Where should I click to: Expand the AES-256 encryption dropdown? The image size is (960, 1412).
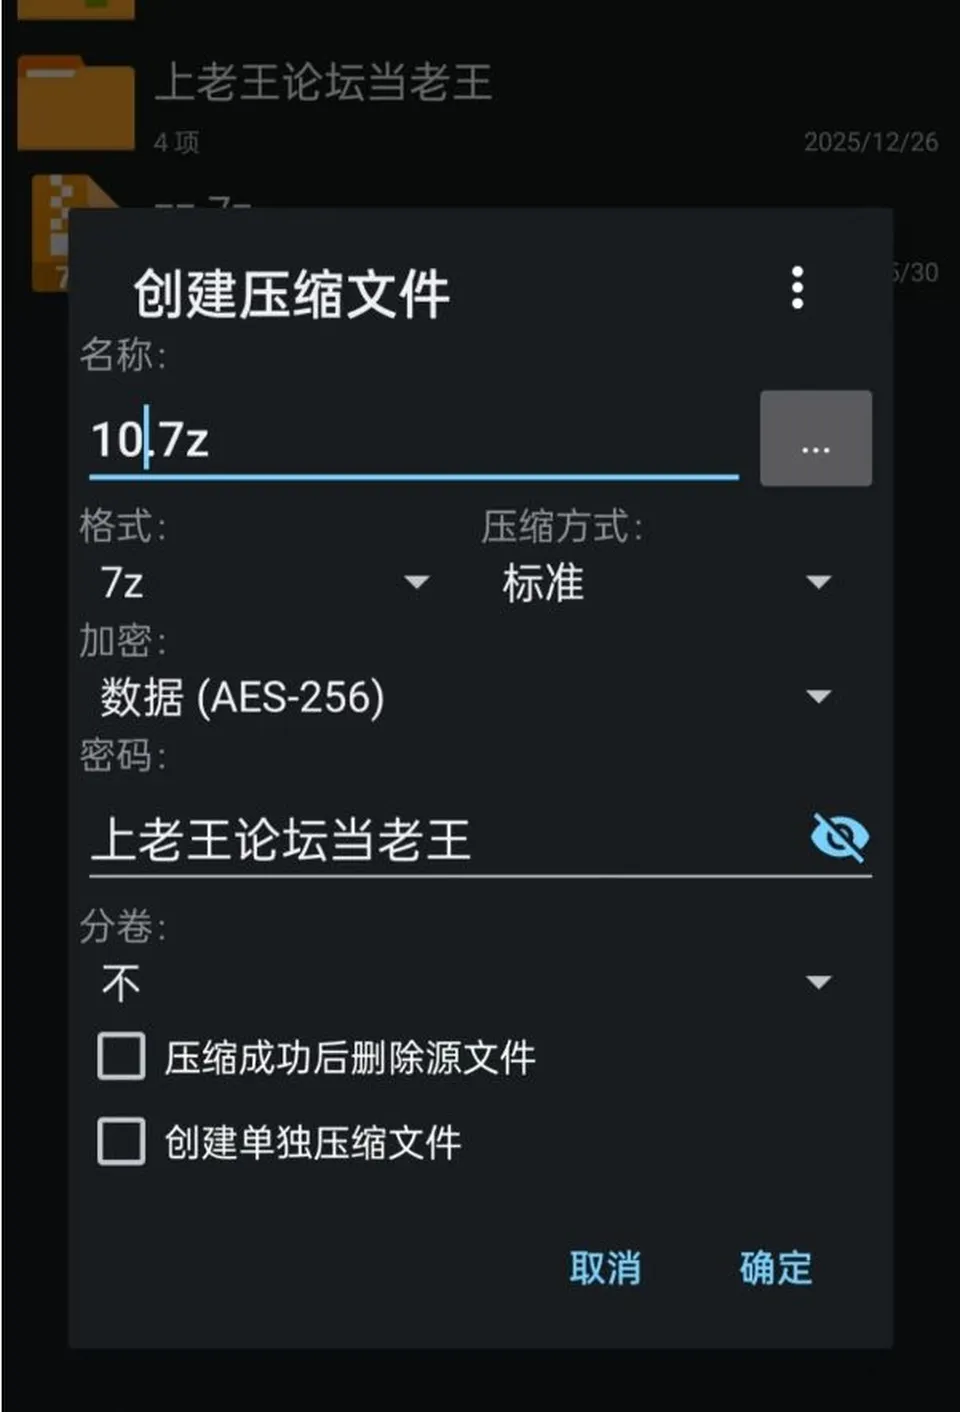[x=466, y=697]
